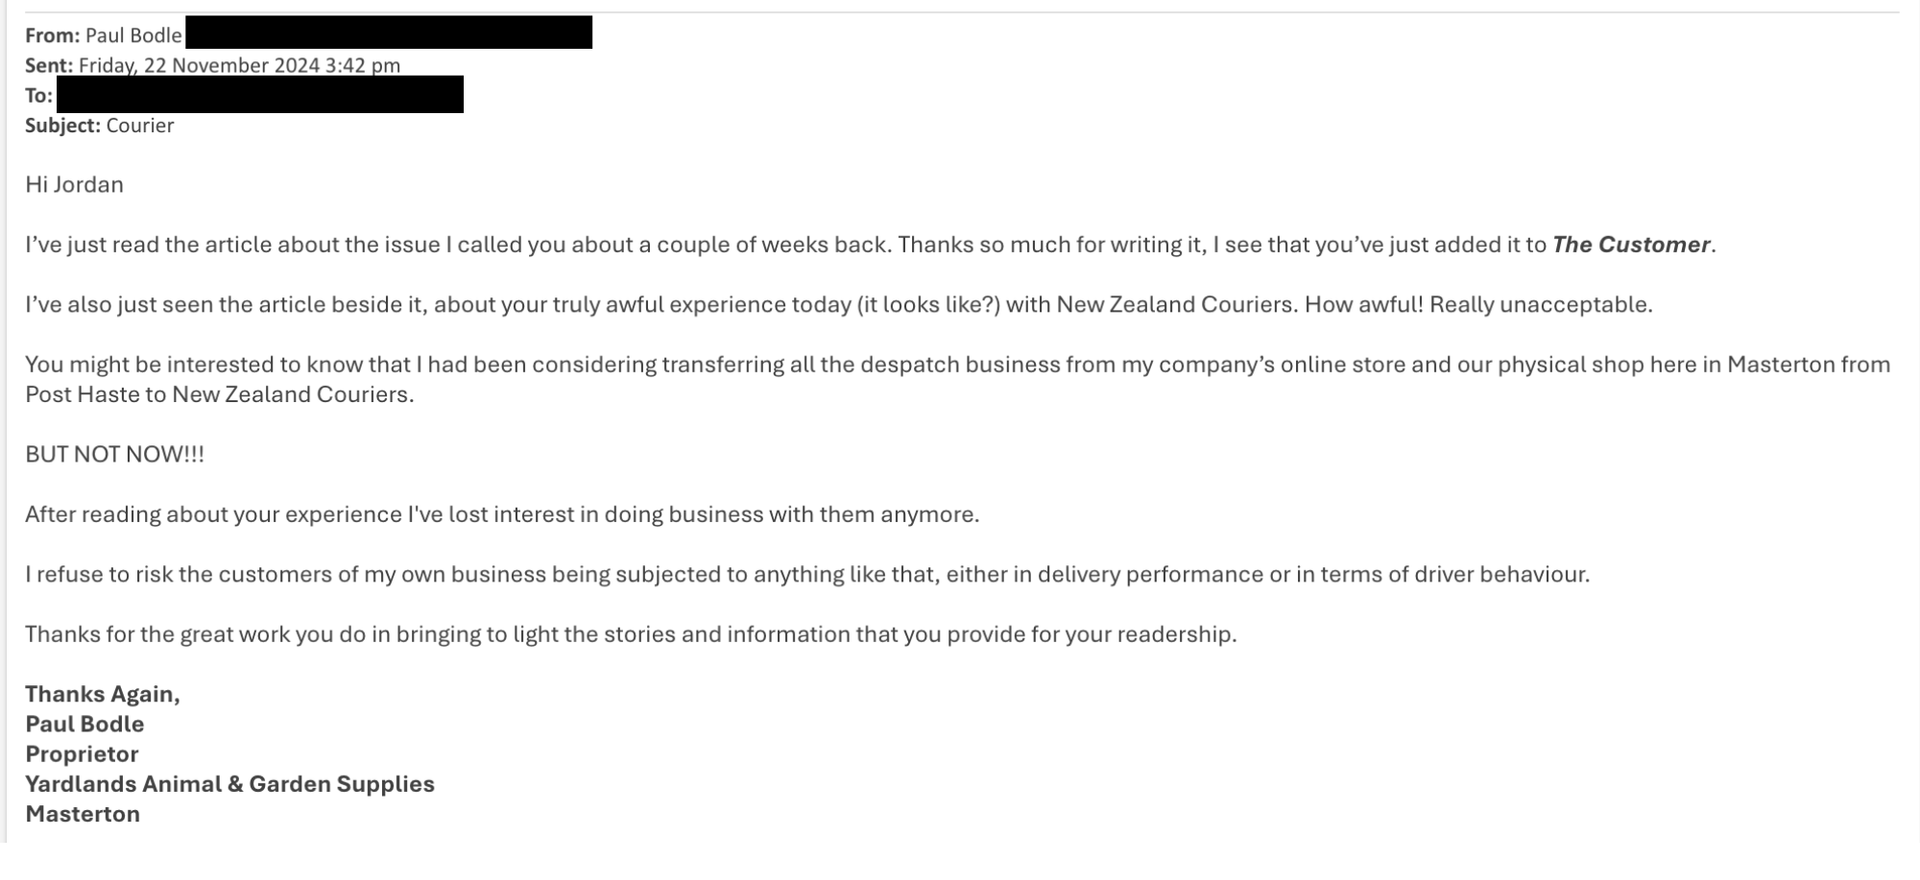This screenshot has height=880, width=1920.
Task: Click the sentence about driver behaviour
Action: (x=807, y=574)
